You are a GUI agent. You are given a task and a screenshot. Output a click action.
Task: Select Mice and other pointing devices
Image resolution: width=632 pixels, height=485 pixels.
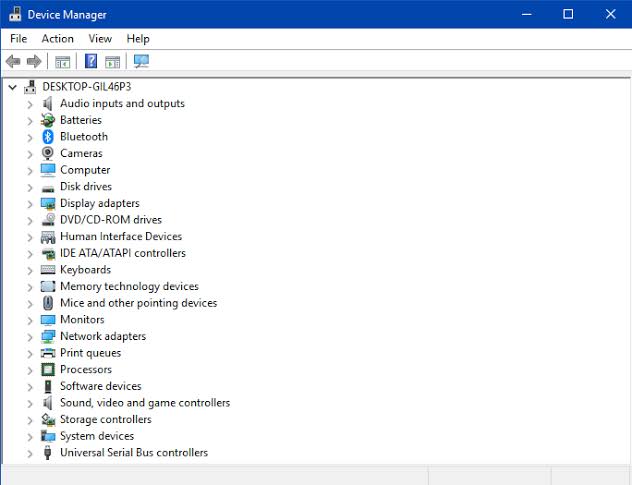[139, 303]
